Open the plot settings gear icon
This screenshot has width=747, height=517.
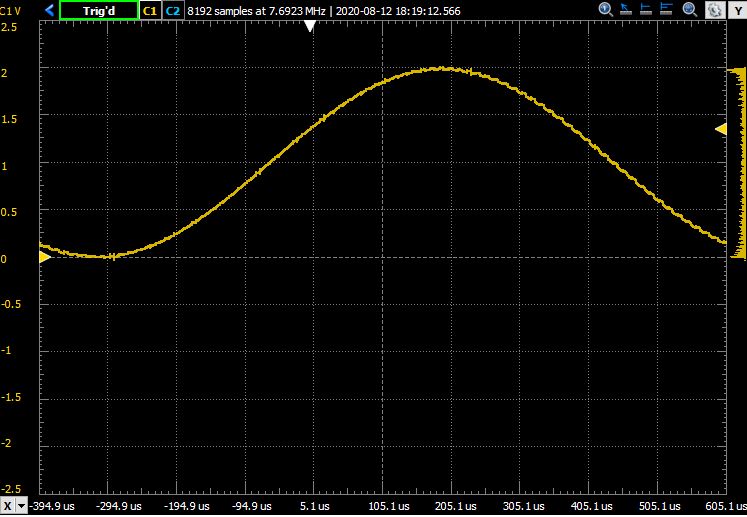pyautogui.click(x=714, y=10)
